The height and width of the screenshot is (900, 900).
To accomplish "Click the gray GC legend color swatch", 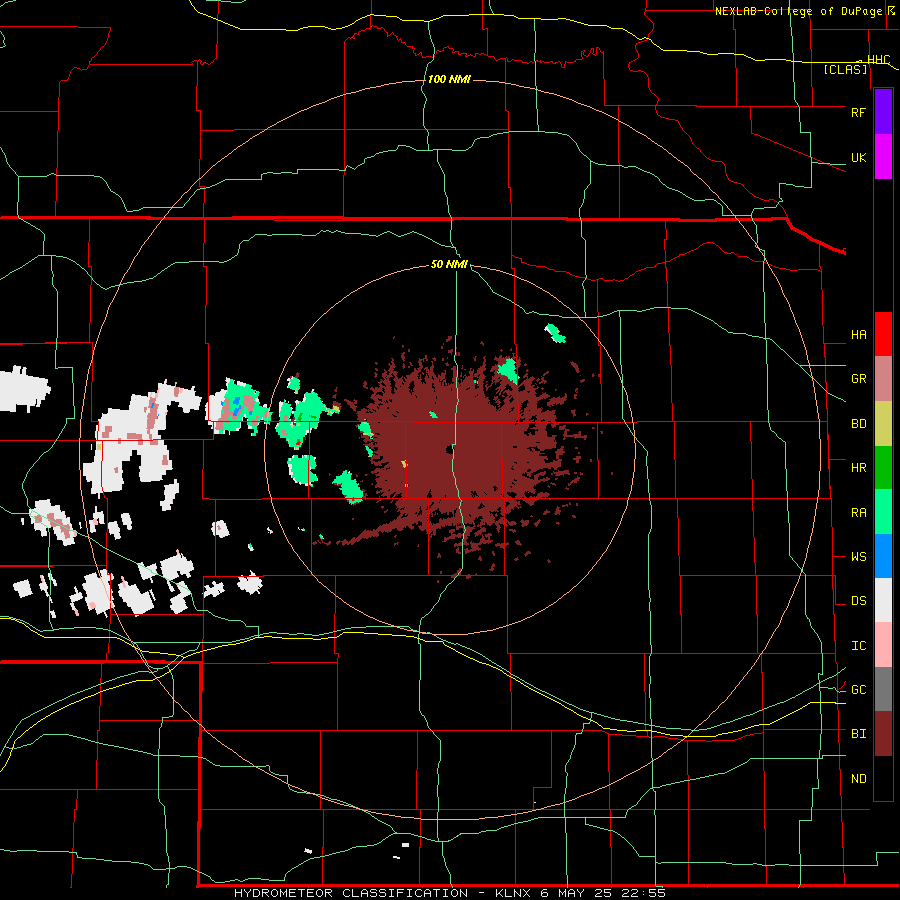I will (x=883, y=689).
